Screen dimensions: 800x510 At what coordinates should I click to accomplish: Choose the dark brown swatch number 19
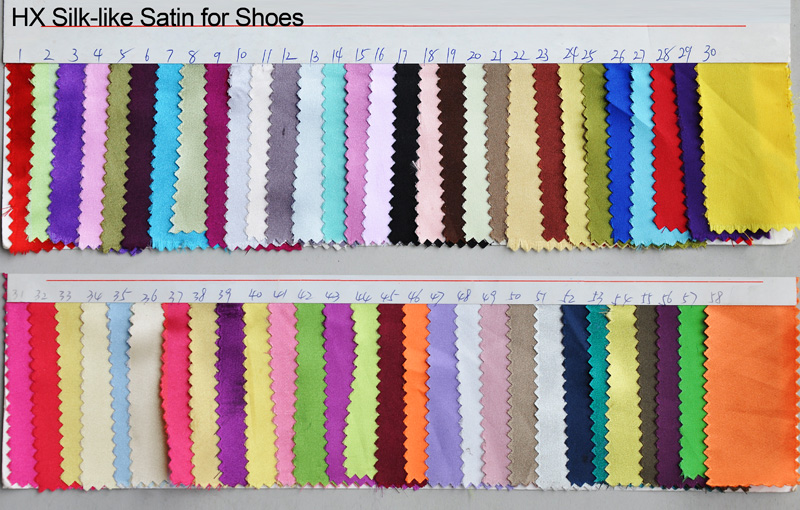tap(451, 152)
